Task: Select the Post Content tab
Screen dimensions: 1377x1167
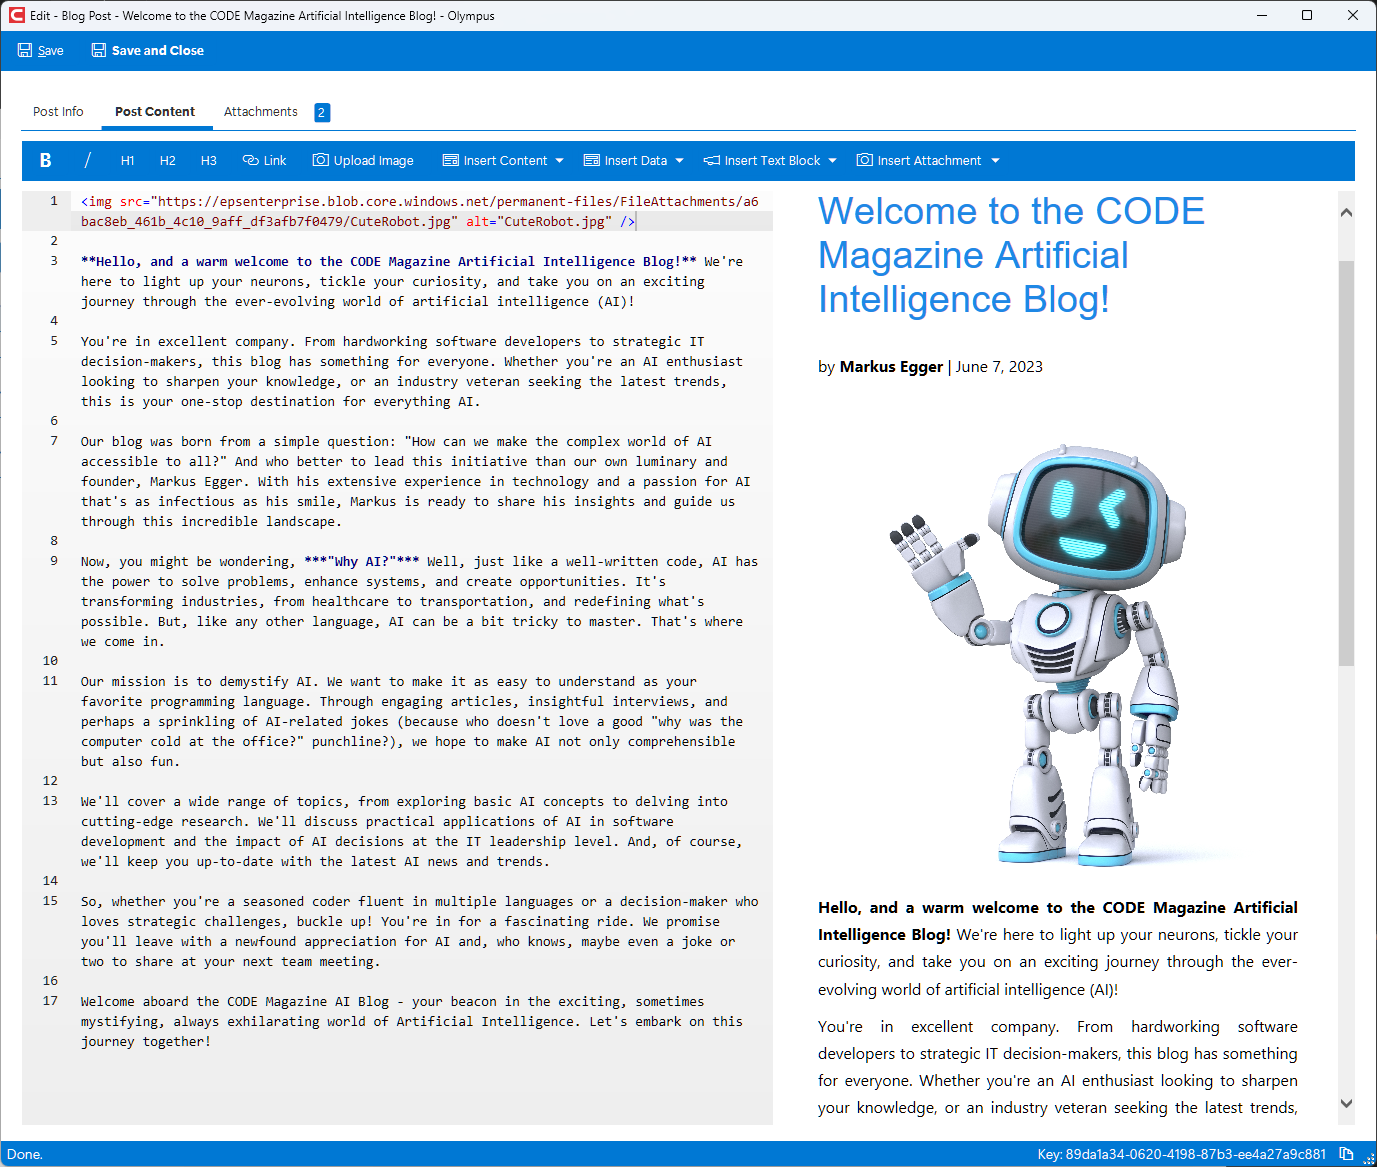Action: [x=155, y=112]
